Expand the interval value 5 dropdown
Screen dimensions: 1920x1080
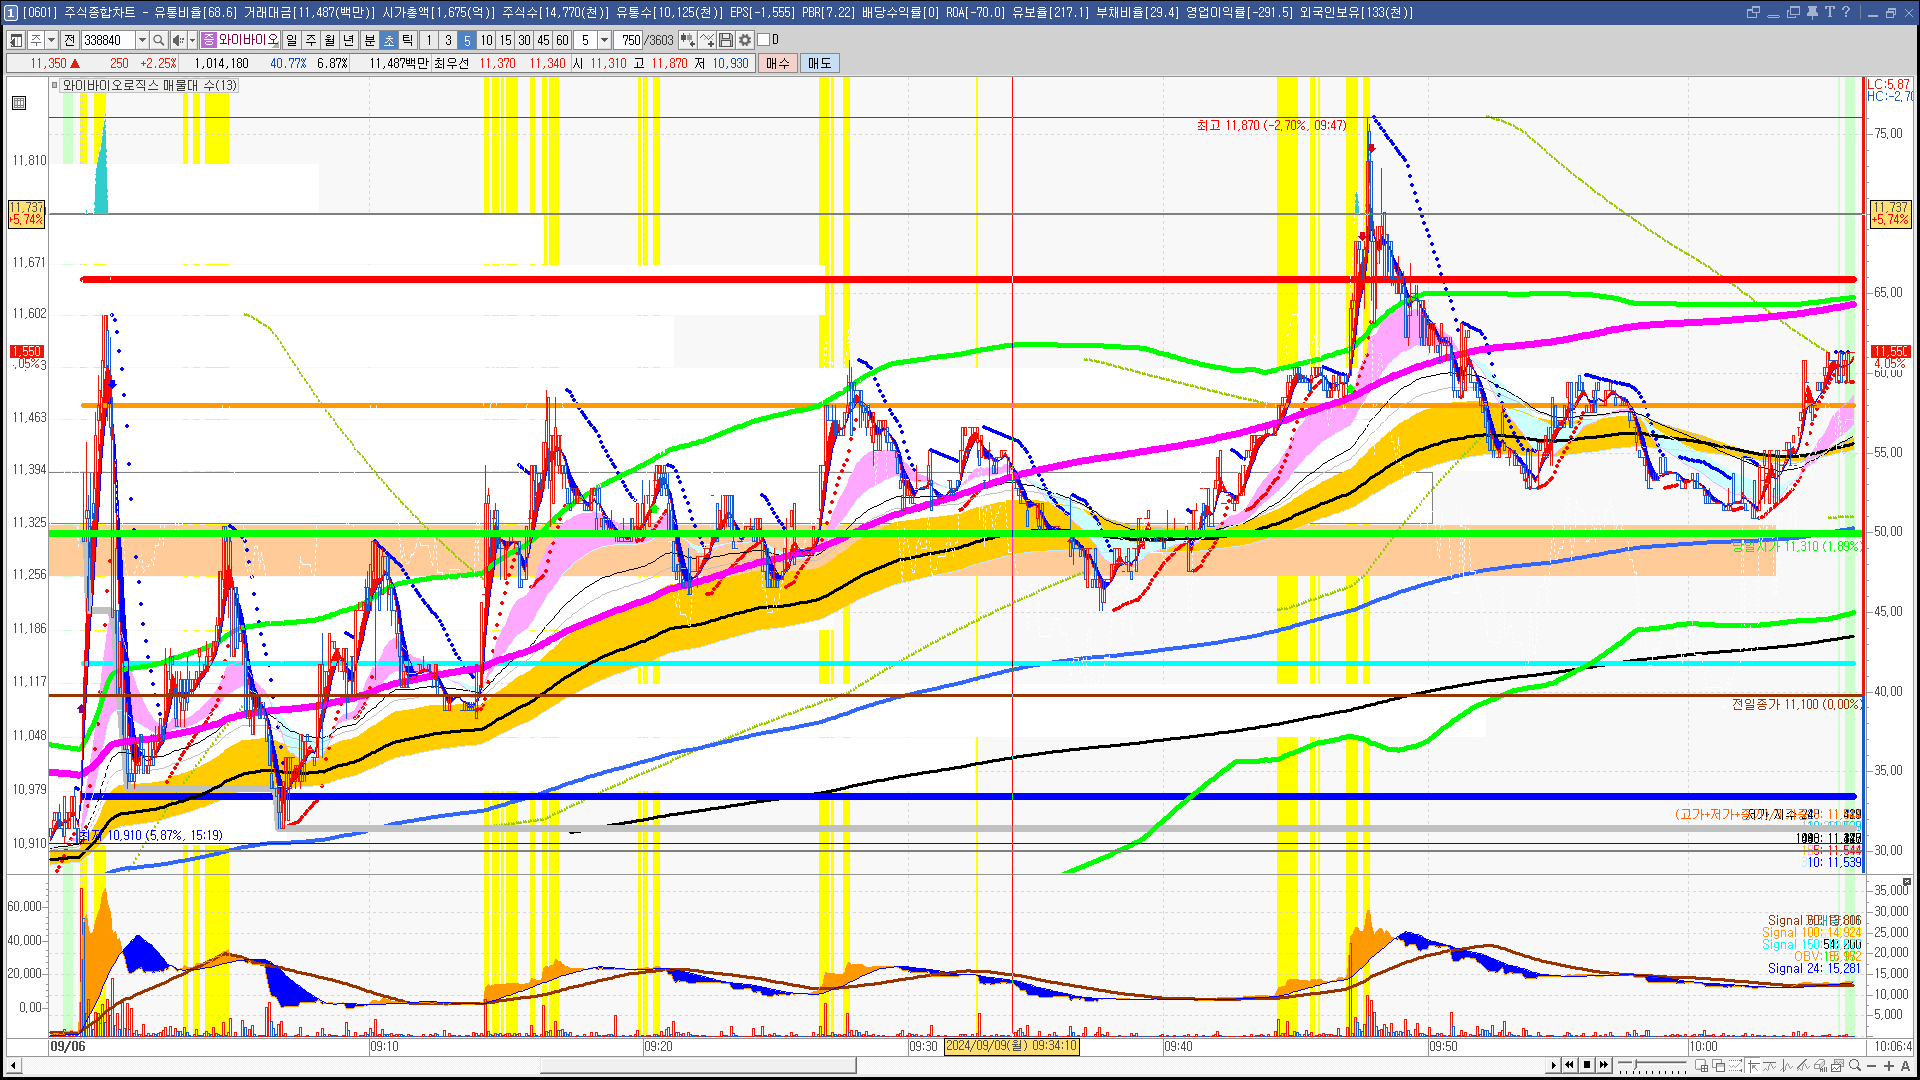[604, 40]
